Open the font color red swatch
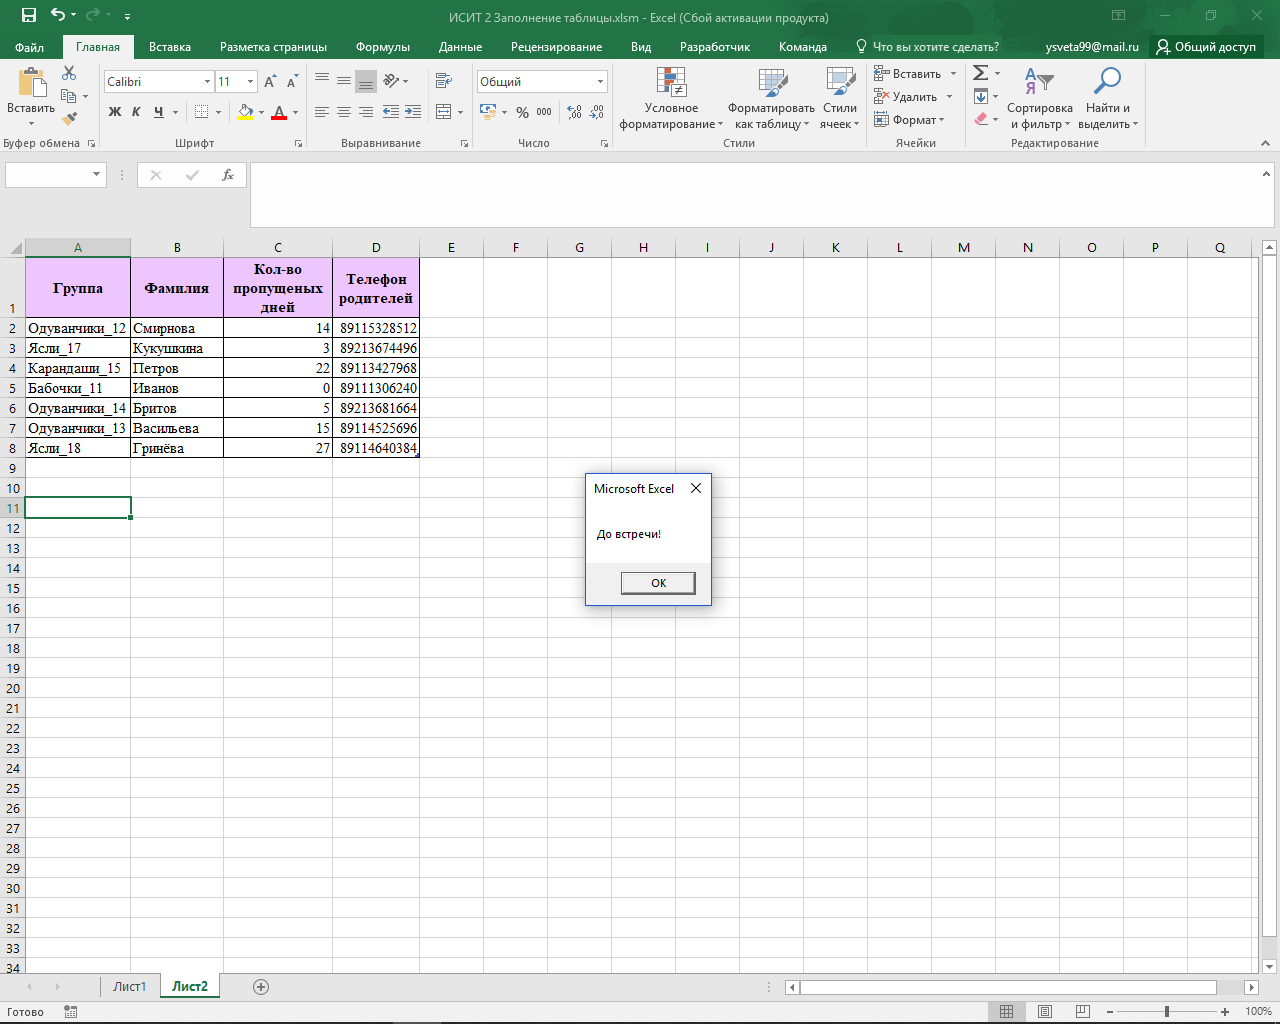 [279, 112]
